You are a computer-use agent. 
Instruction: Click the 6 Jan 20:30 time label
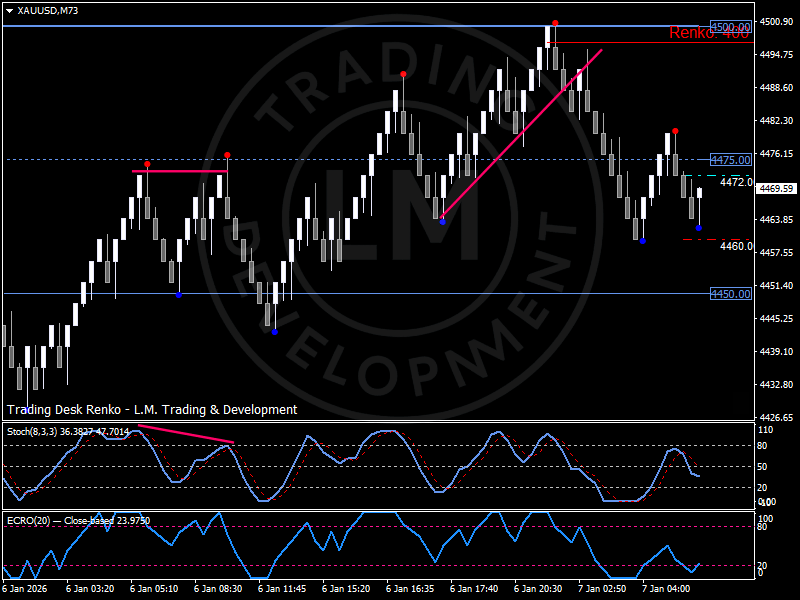click(538, 589)
